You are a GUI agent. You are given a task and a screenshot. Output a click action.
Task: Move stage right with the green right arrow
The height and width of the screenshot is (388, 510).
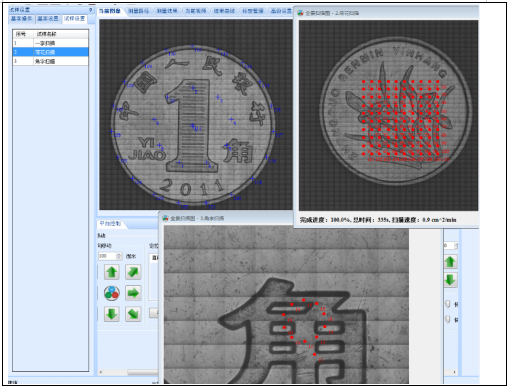[x=133, y=293]
